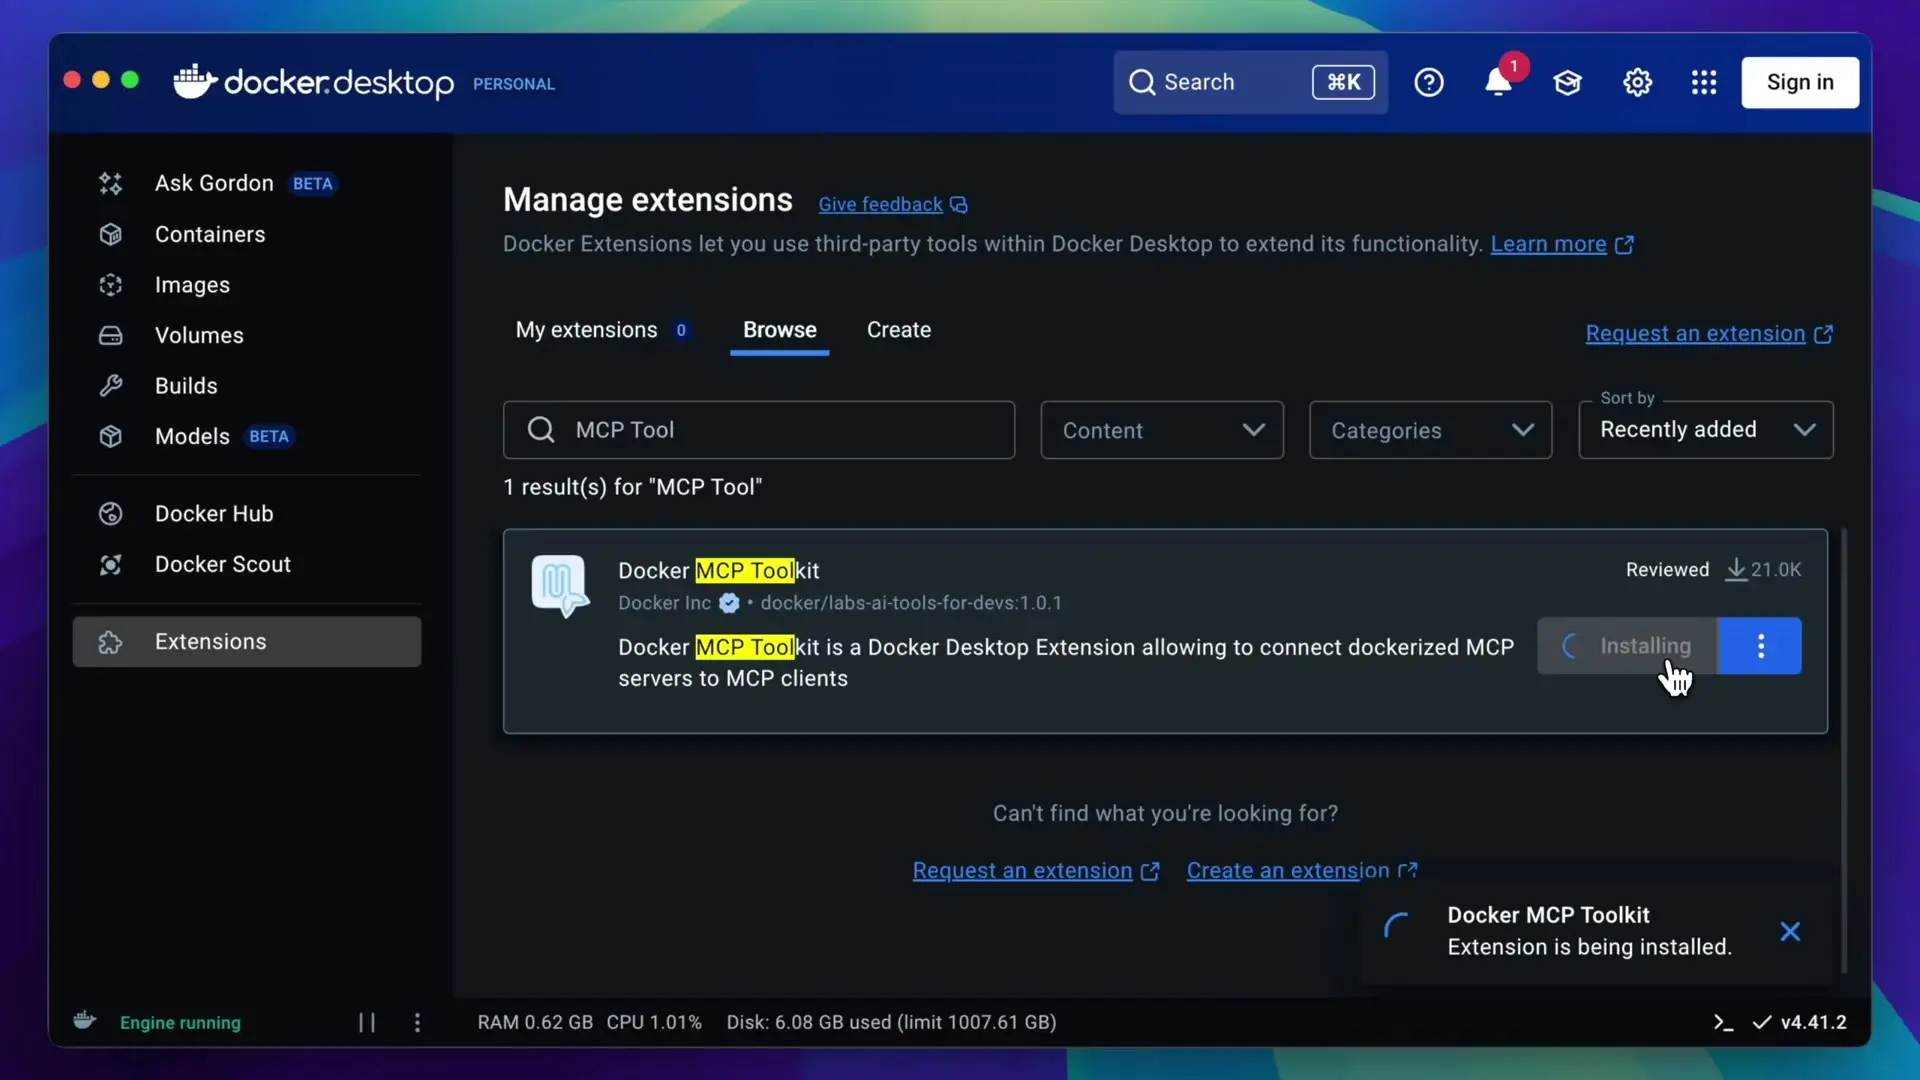Image resolution: width=1920 pixels, height=1080 pixels.
Task: Click the Docker MCP Toolkit title
Action: pyautogui.click(x=719, y=571)
